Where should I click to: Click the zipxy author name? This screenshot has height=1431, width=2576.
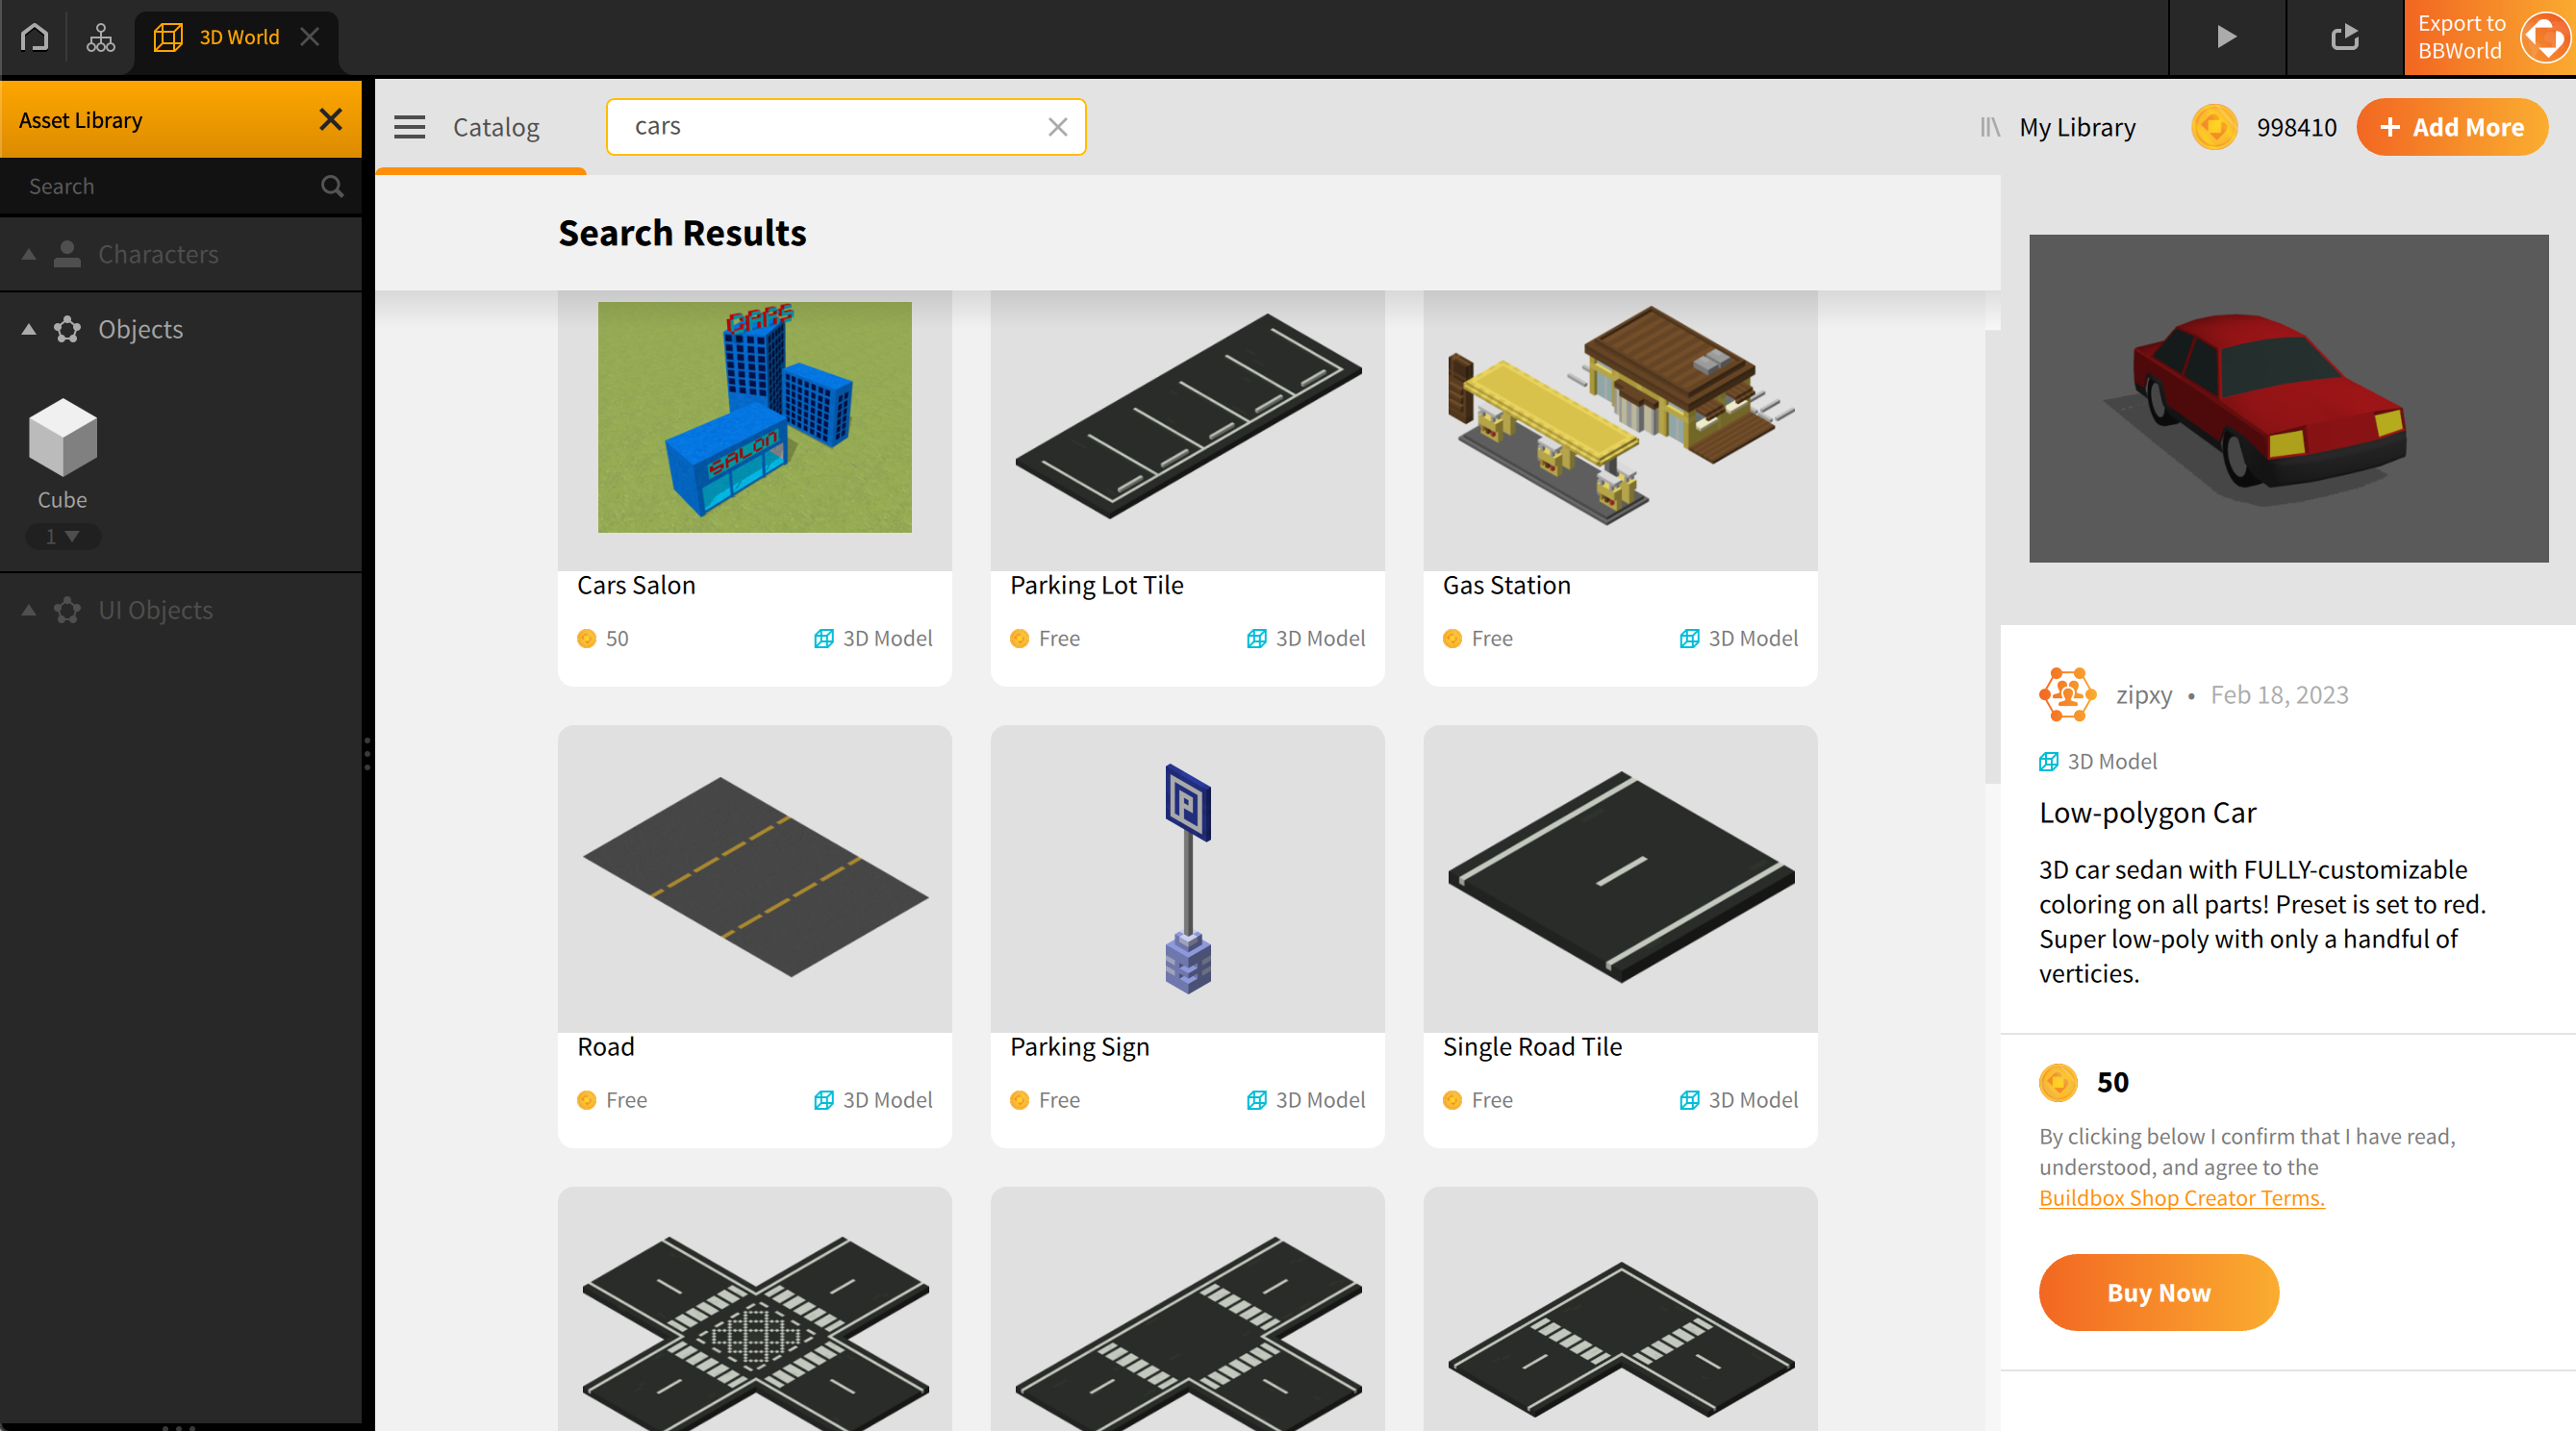pos(2144,694)
